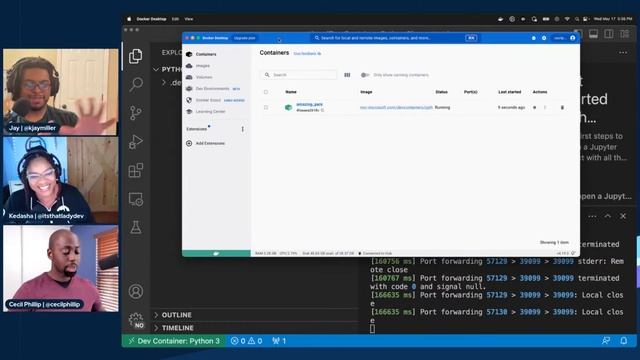Select Docker Scout in Docker sidebar

(x=216, y=100)
